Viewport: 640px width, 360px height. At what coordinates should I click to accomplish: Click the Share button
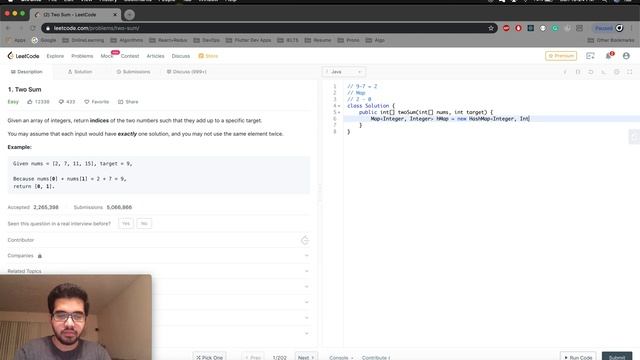pos(128,102)
